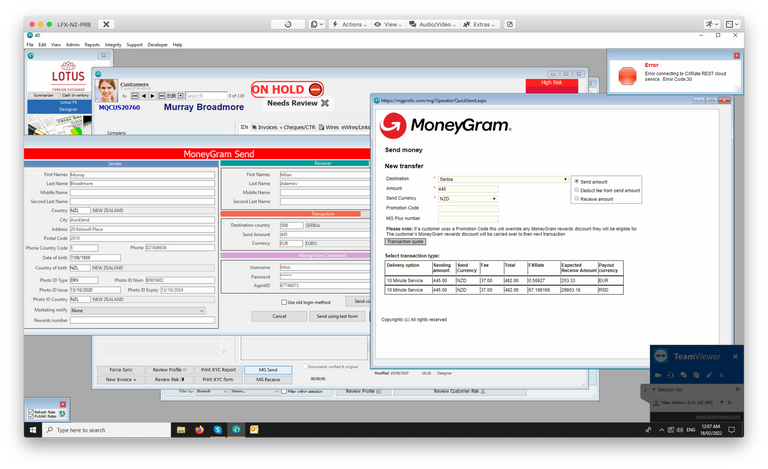The image size is (768, 469).
Task: Select the Receive amount radio button
Action: click(576, 199)
